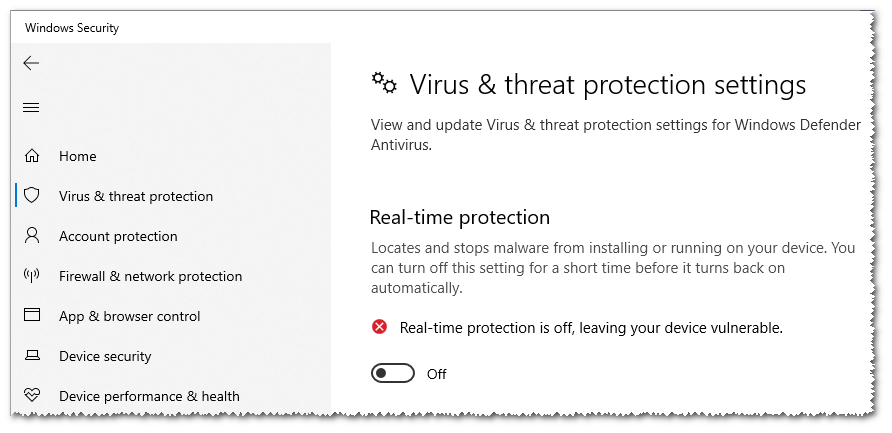The image size is (892, 433).
Task: Open the Home menu item
Action: [x=78, y=156]
